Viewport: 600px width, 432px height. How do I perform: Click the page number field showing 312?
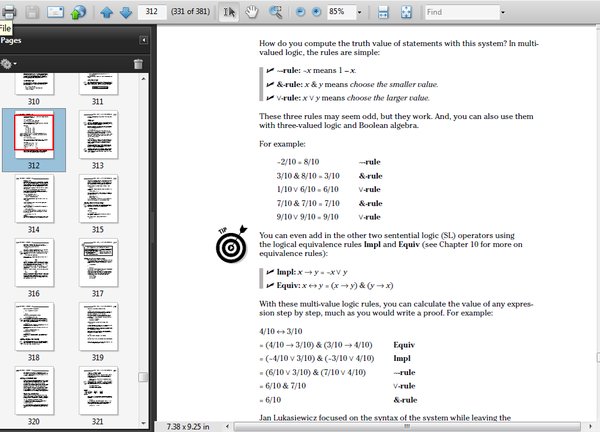(152, 12)
